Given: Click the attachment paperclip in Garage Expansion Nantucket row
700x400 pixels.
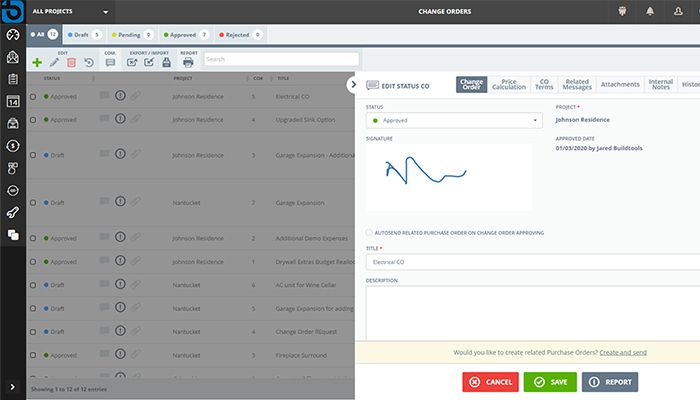Looking at the screenshot, I should tap(136, 202).
